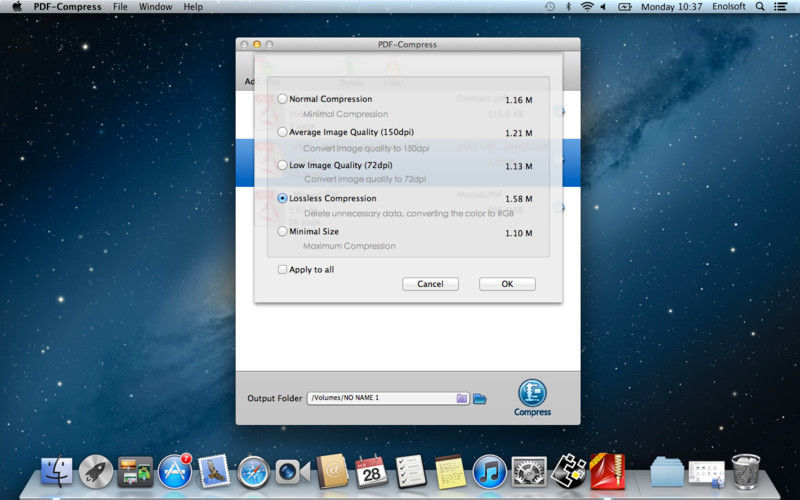Open Finder from the Dock
The height and width of the screenshot is (500, 800).
click(56, 472)
